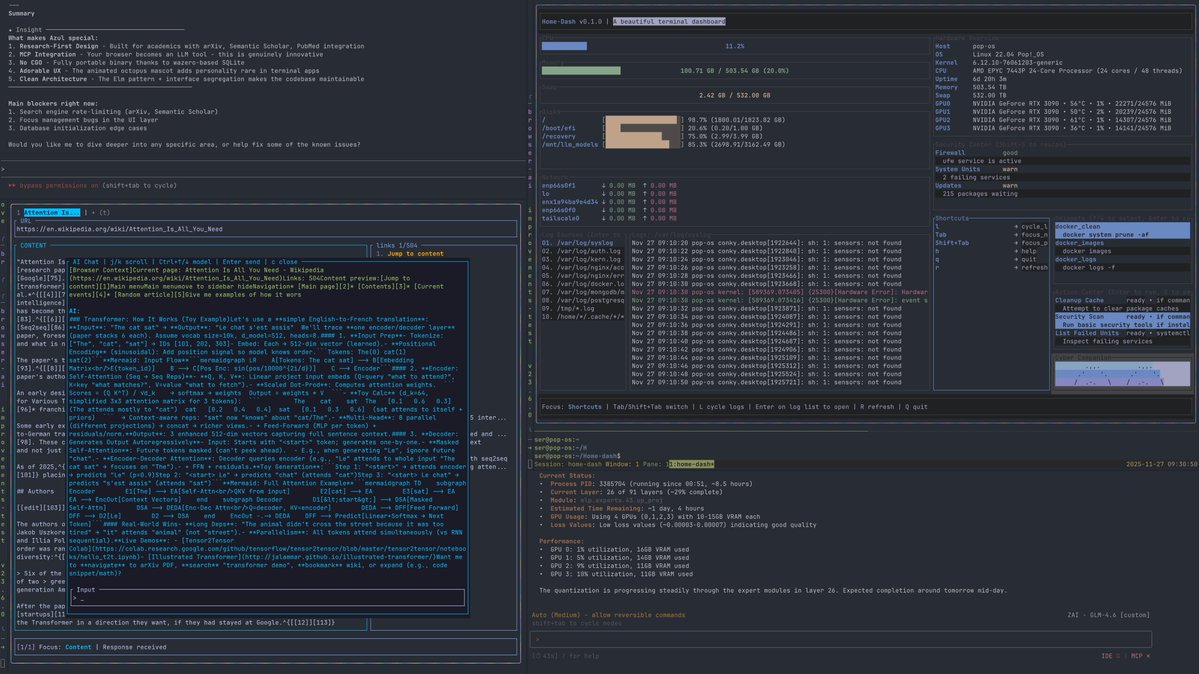Select the CONTENT panel label
The height and width of the screenshot is (674, 1199).
click(33, 246)
